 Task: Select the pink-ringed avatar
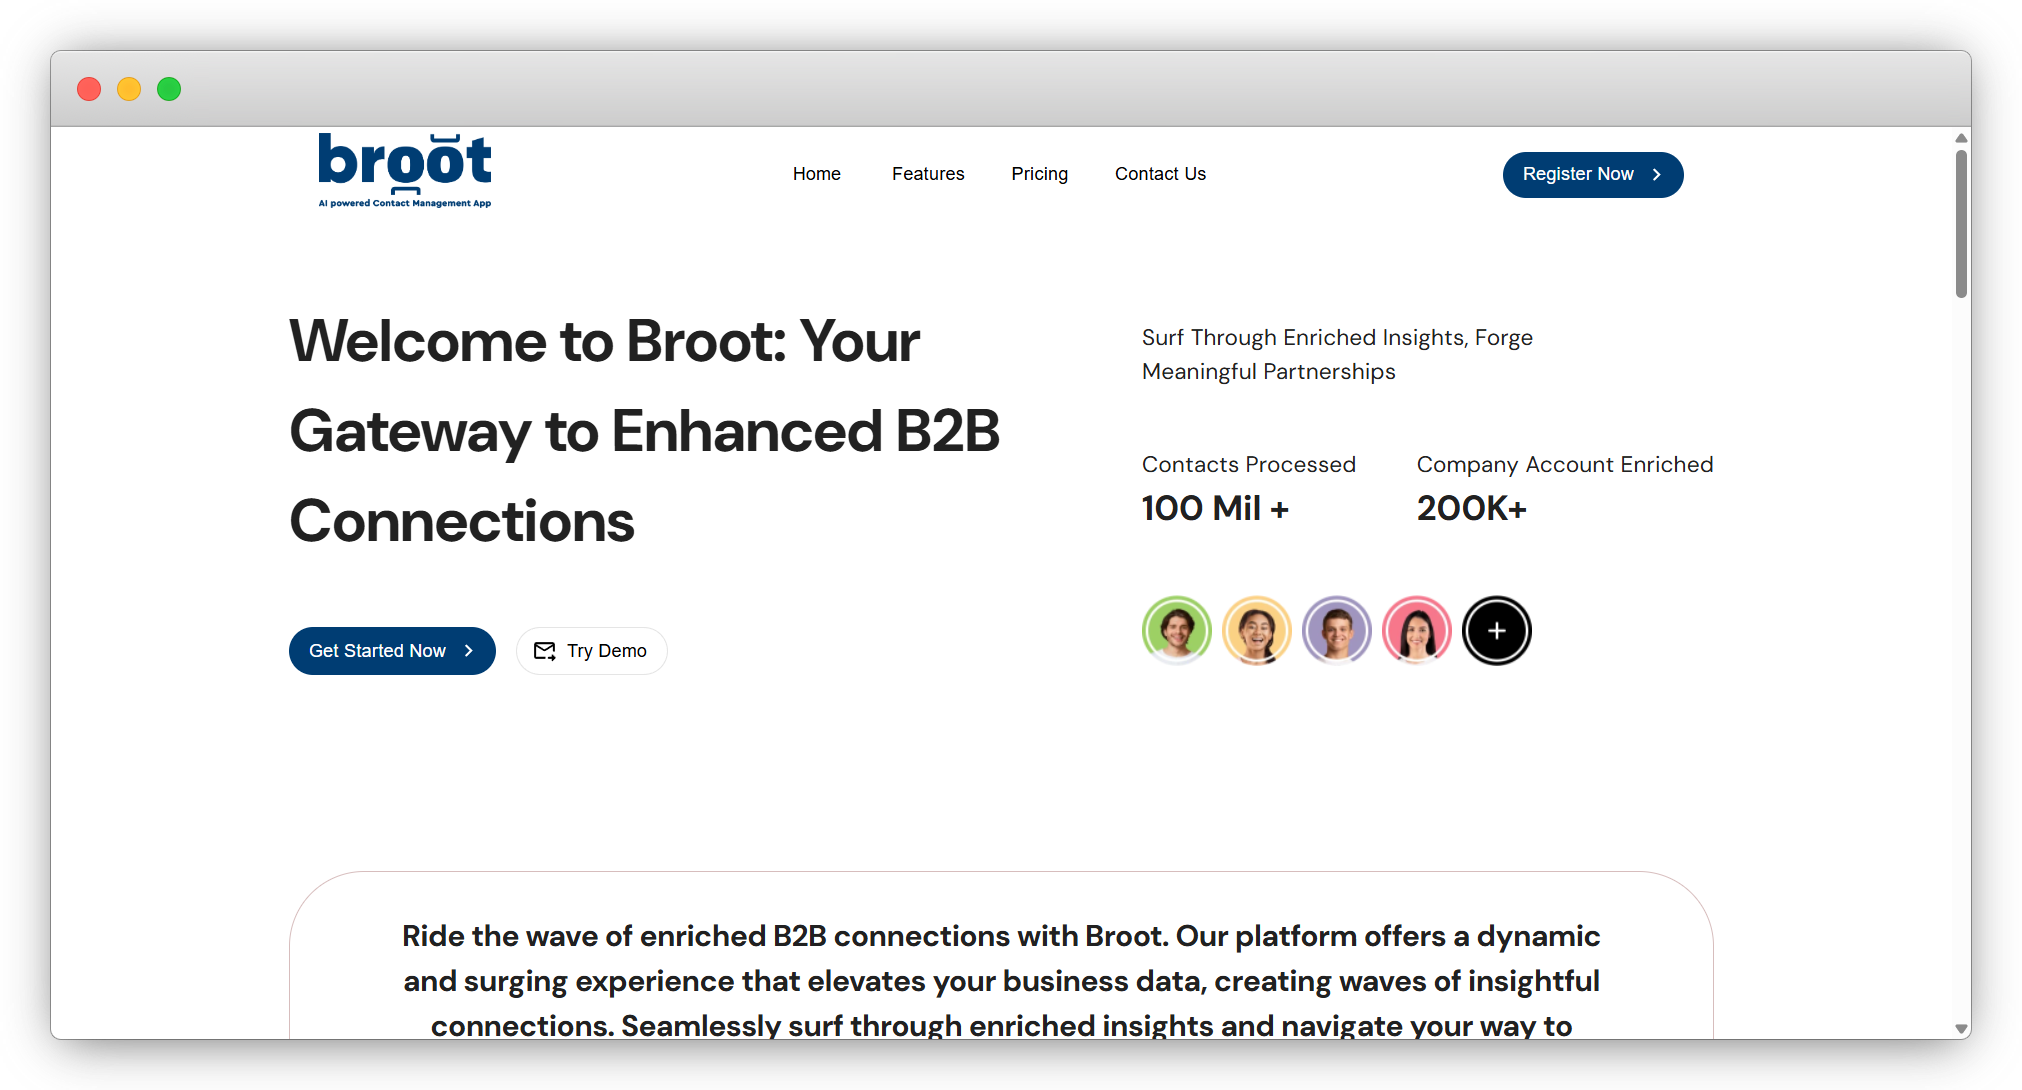[x=1417, y=631]
